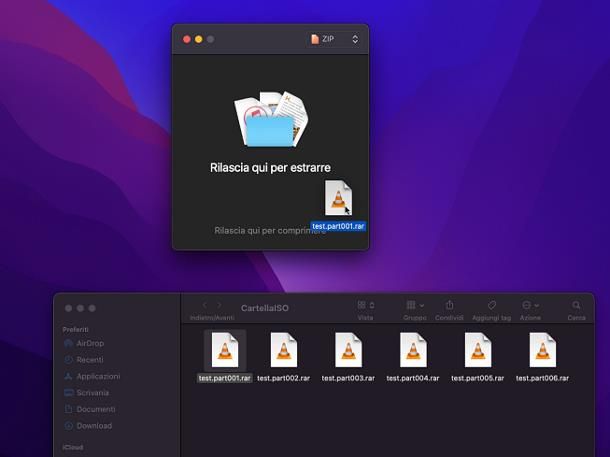The width and height of the screenshot is (610, 457).
Task: Click the test.part003.rar filename label
Action: click(348, 378)
